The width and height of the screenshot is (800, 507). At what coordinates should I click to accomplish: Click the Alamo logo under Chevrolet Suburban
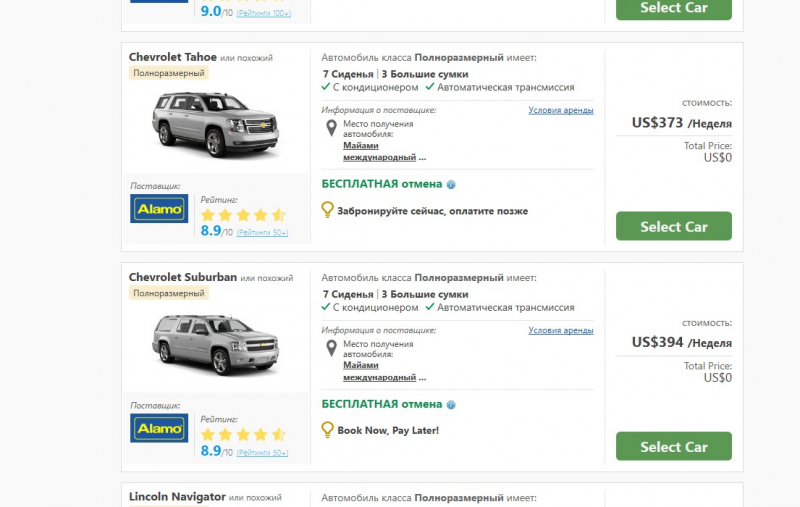[x=159, y=428]
